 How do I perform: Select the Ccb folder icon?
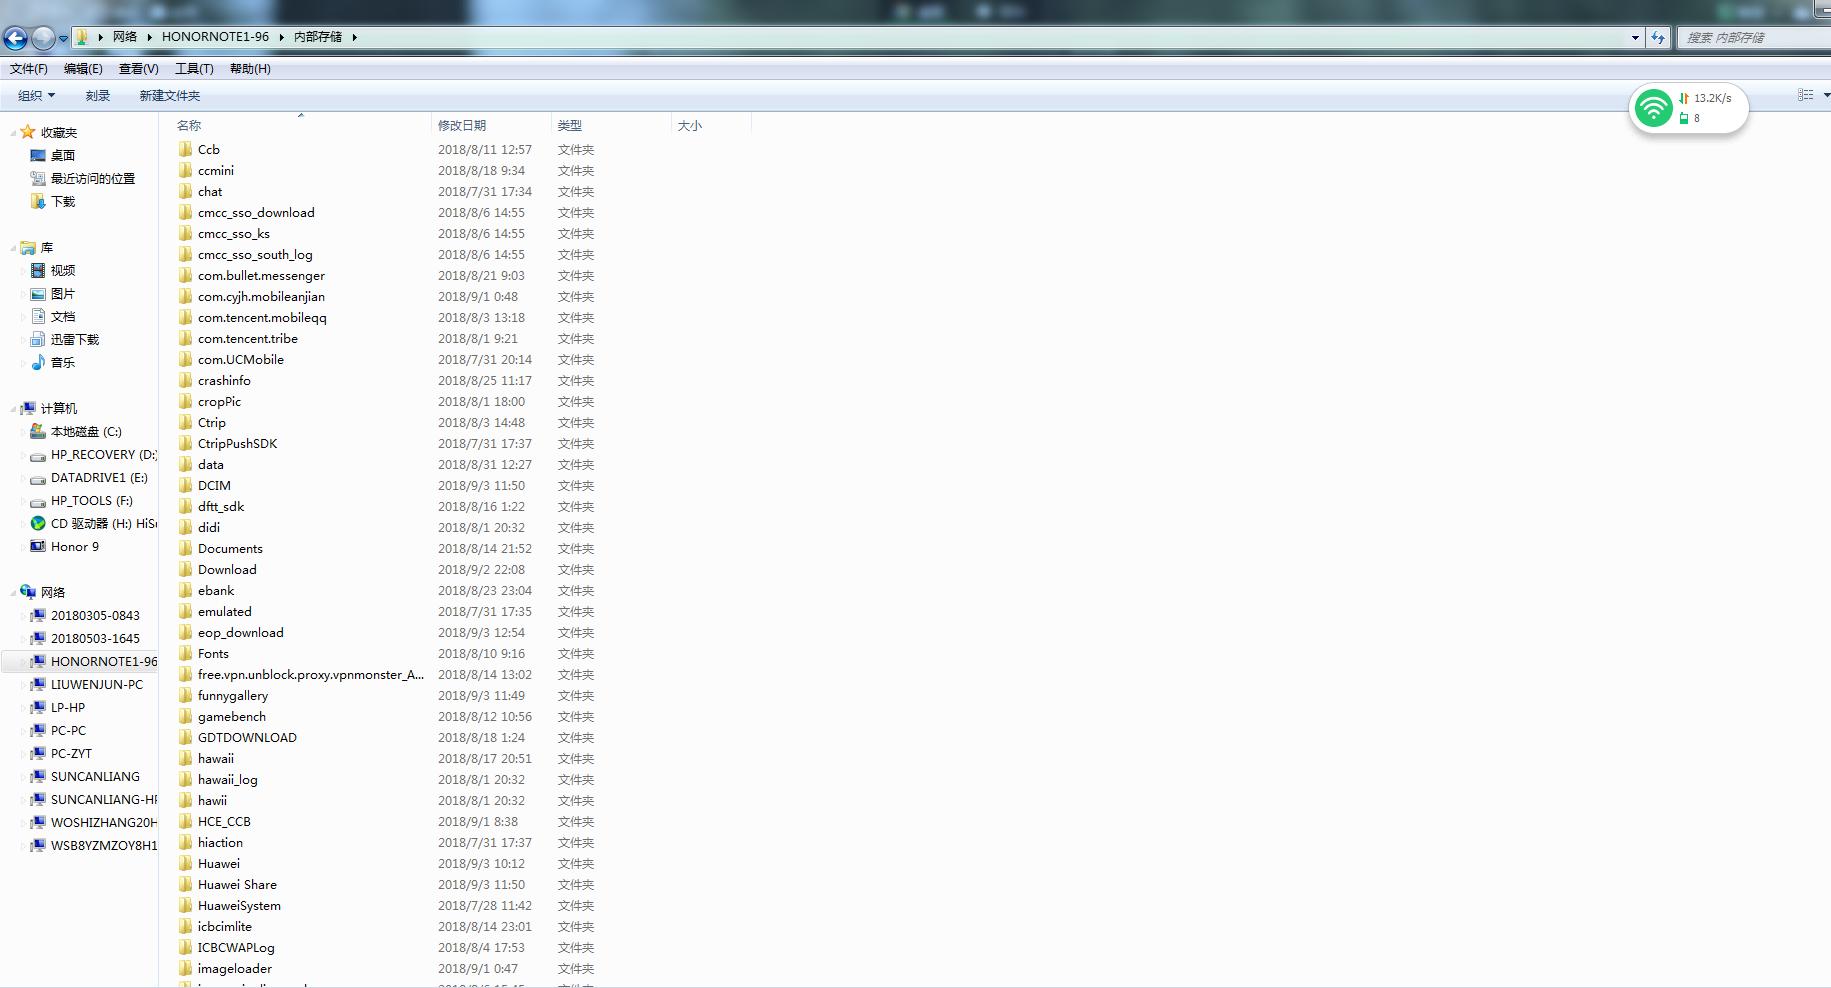185,149
